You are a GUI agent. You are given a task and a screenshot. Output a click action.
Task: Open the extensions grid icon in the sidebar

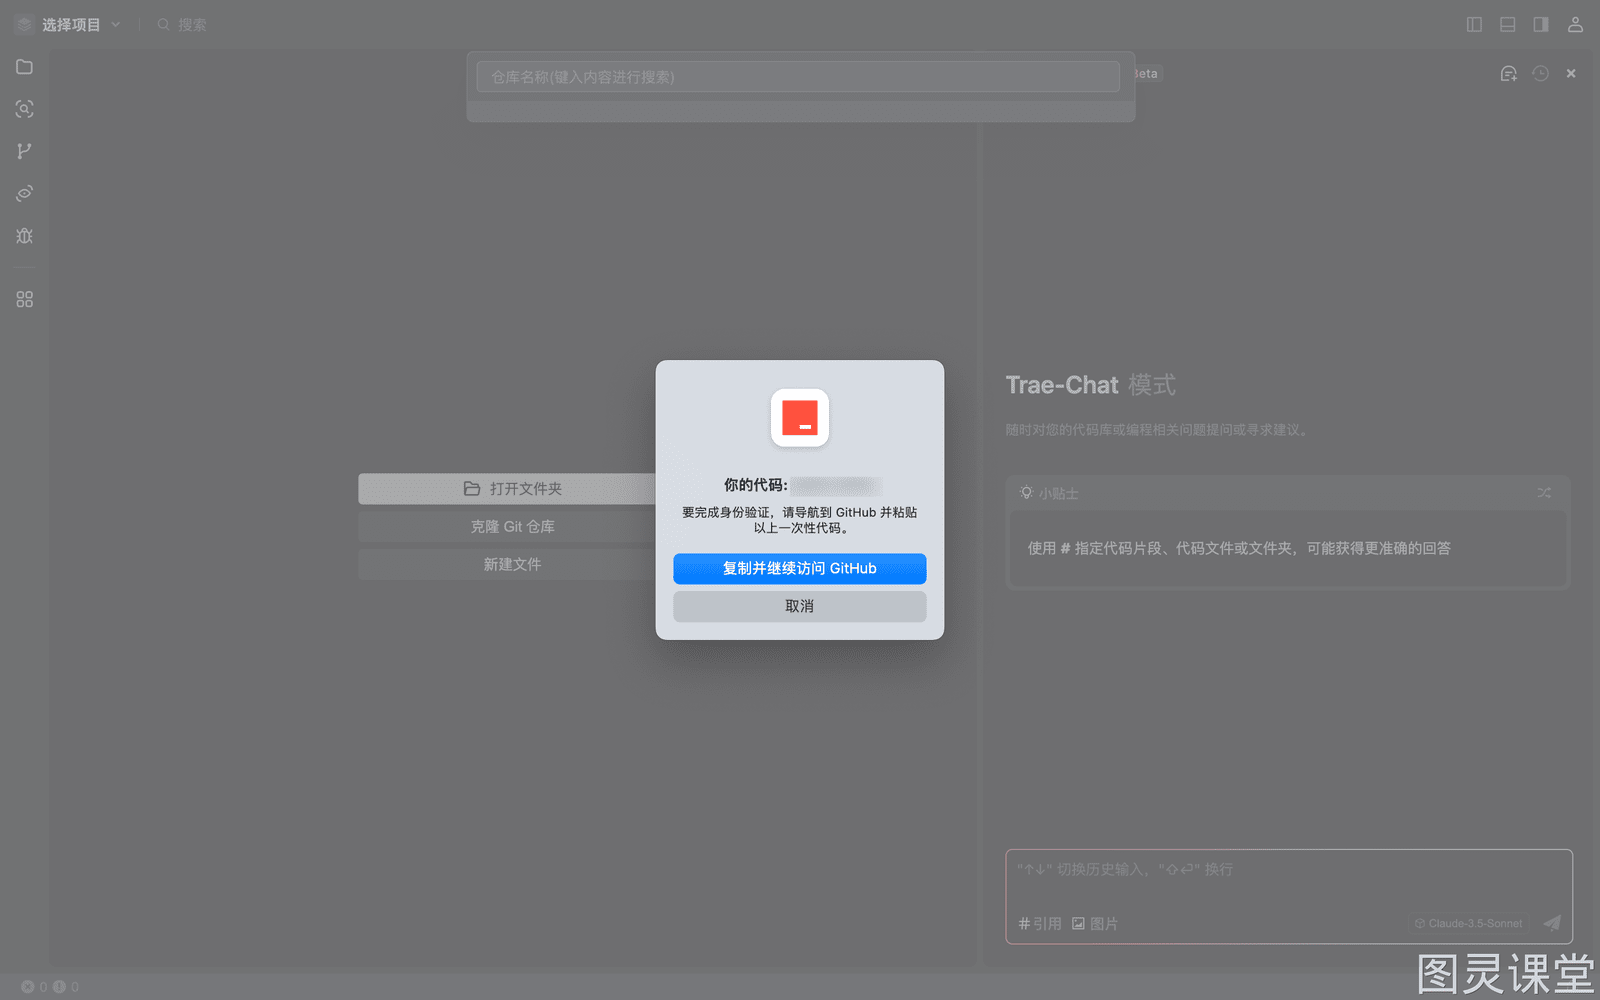pyautogui.click(x=25, y=299)
